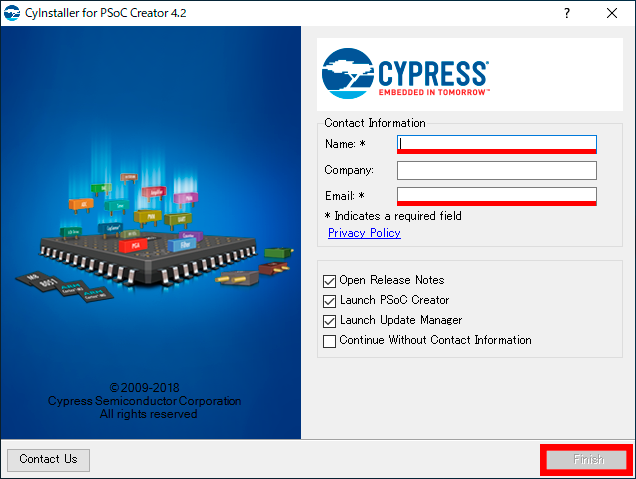This screenshot has width=636, height=479.
Task: Click the Finish button
Action: 587,460
